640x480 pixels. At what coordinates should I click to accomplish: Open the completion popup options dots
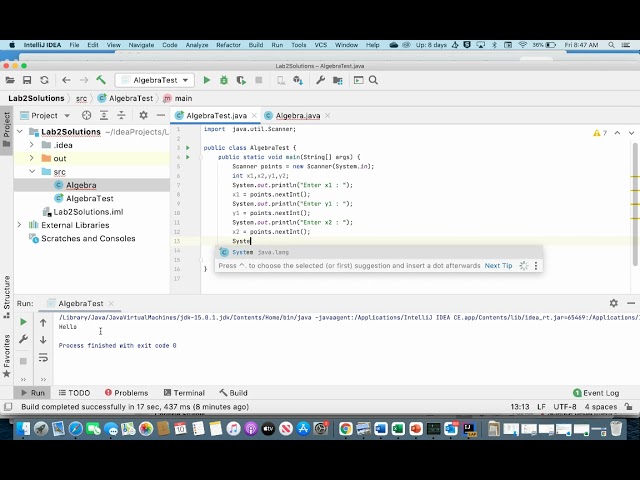[536, 266]
